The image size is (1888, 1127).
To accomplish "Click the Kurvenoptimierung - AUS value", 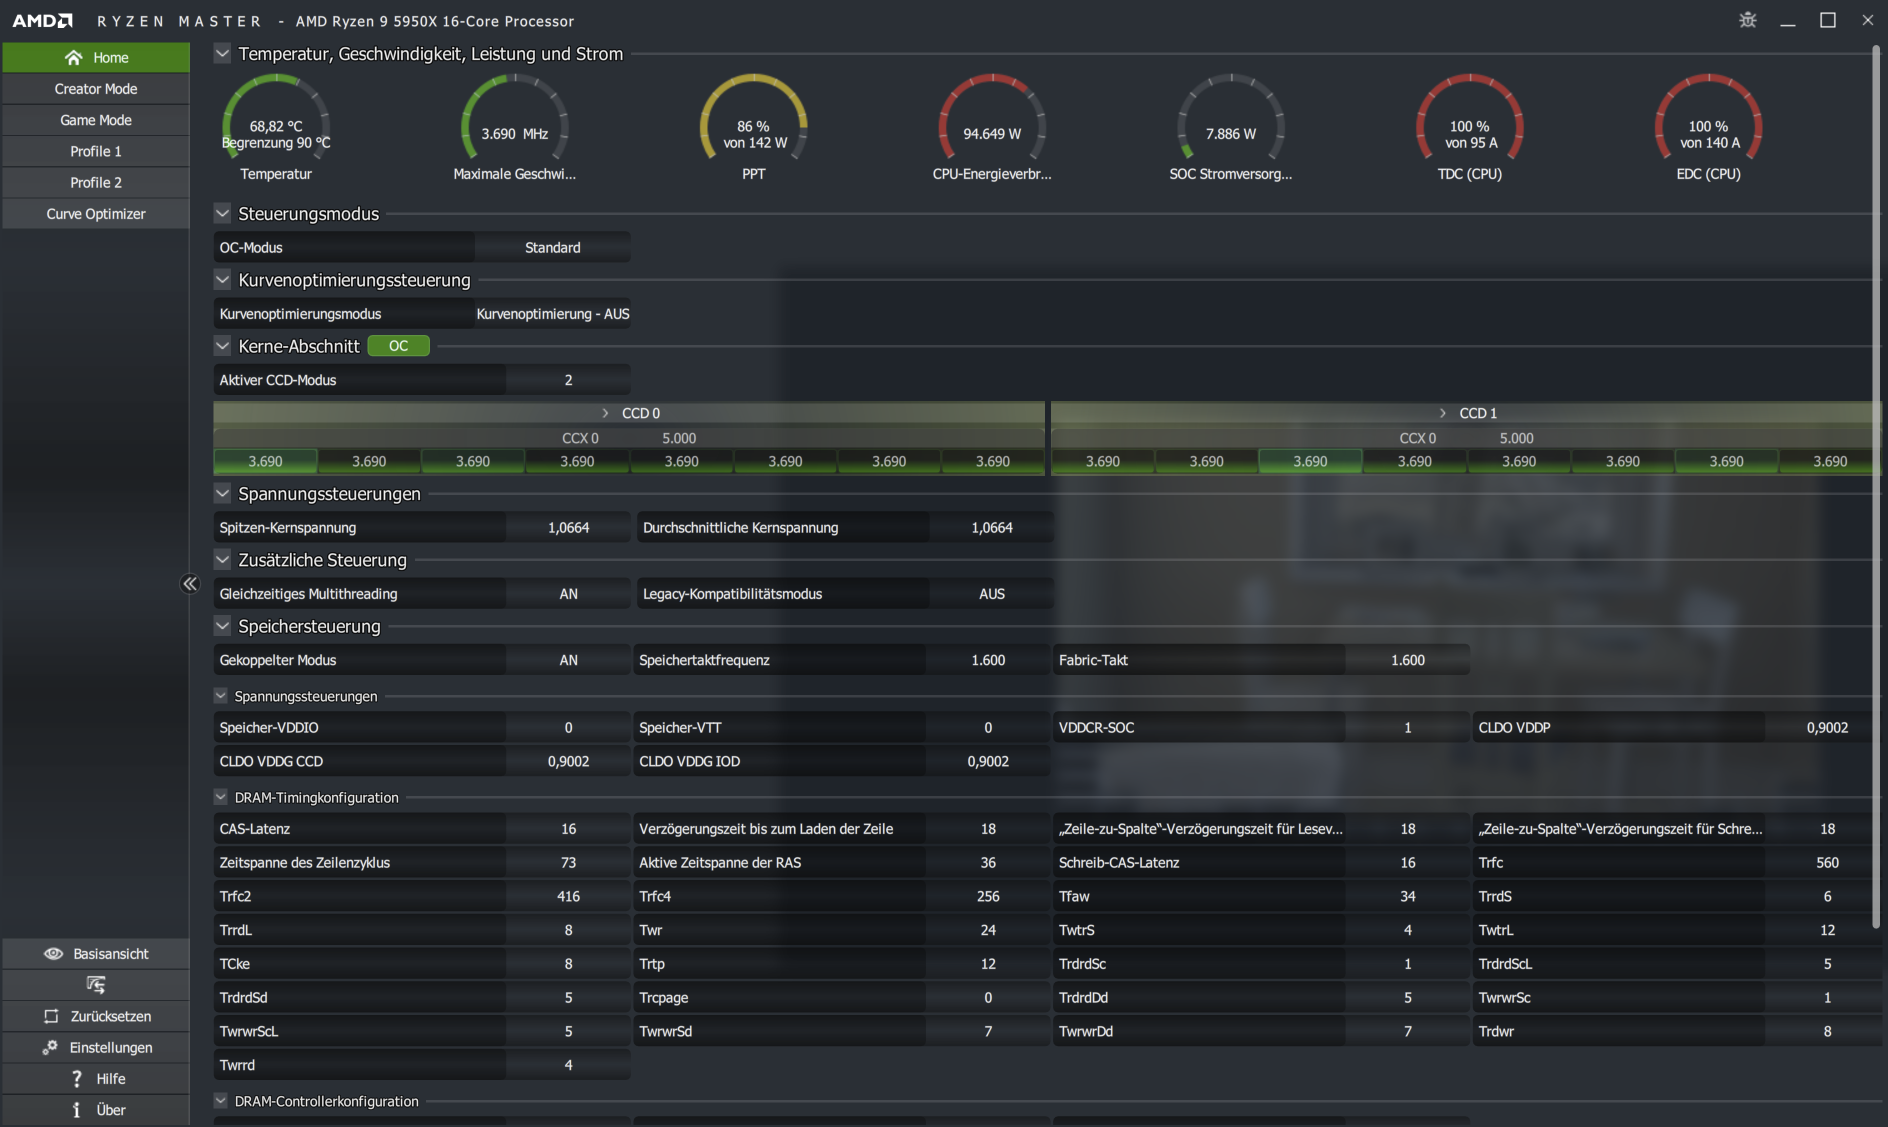I will coord(553,314).
